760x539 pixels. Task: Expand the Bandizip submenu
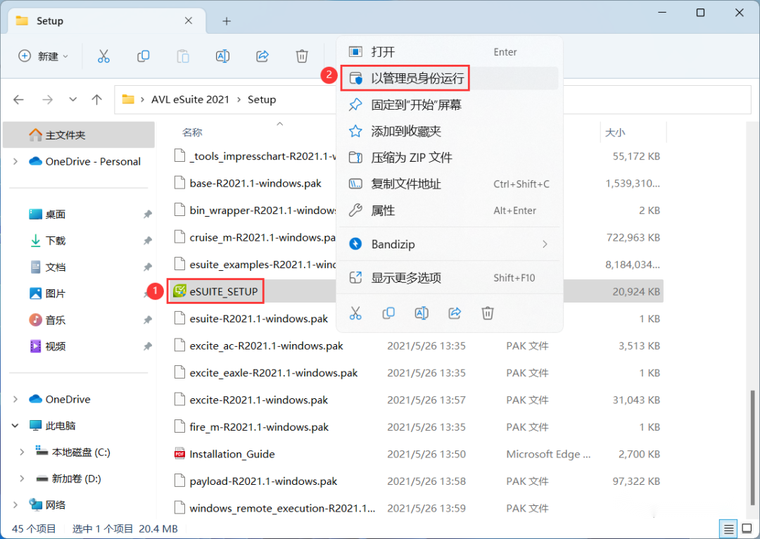(x=450, y=244)
